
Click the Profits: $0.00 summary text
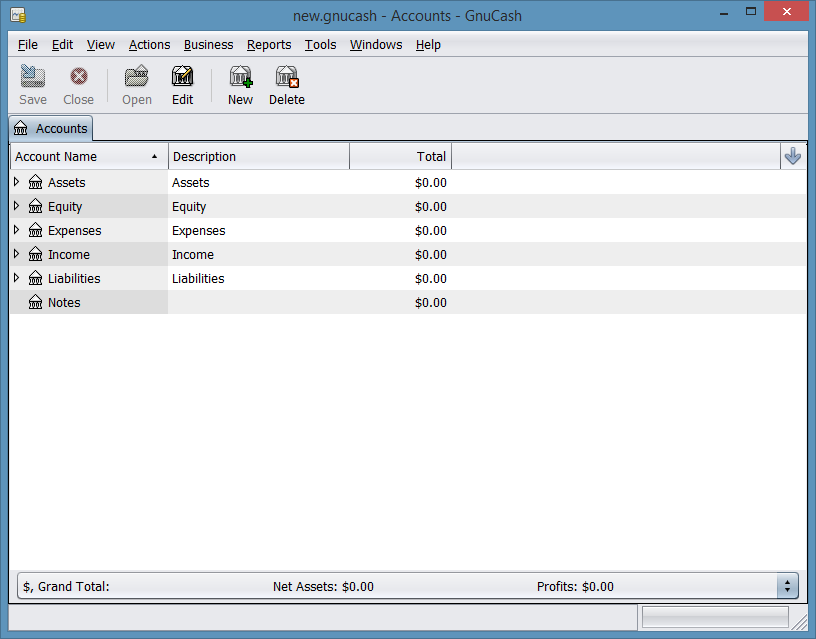coord(575,586)
